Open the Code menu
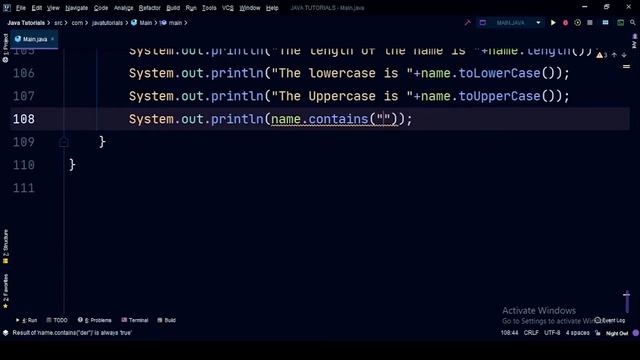 coord(101,8)
